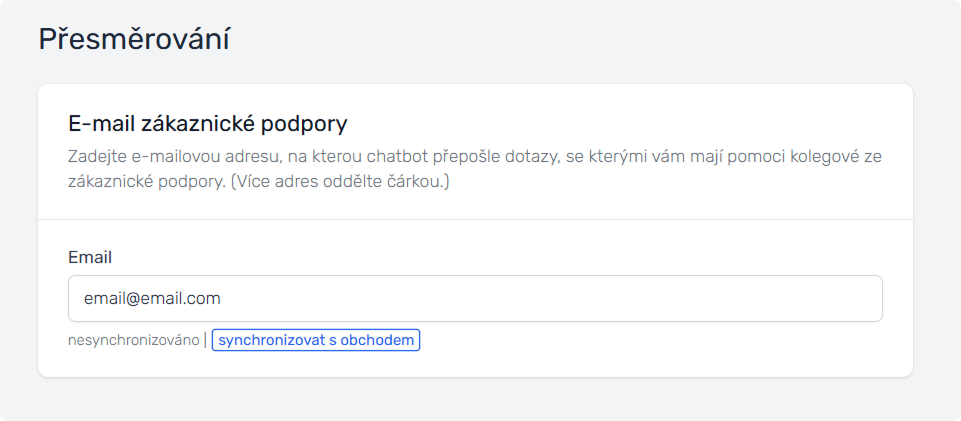
Task: Click the 'Přesměrování' page heading
Action: pyautogui.click(x=134, y=40)
